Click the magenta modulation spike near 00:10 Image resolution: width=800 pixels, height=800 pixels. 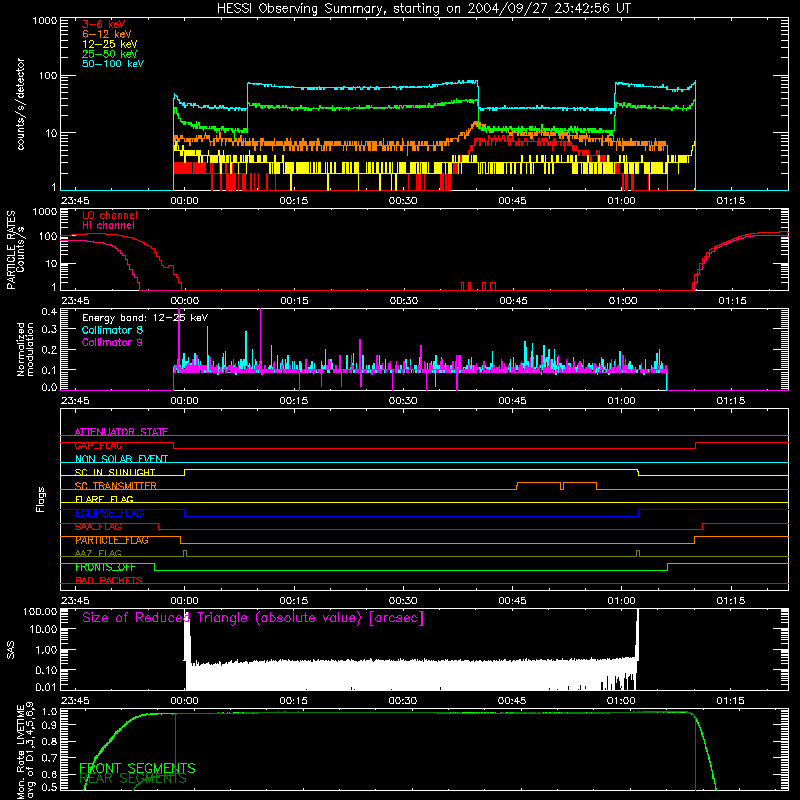coord(261,339)
